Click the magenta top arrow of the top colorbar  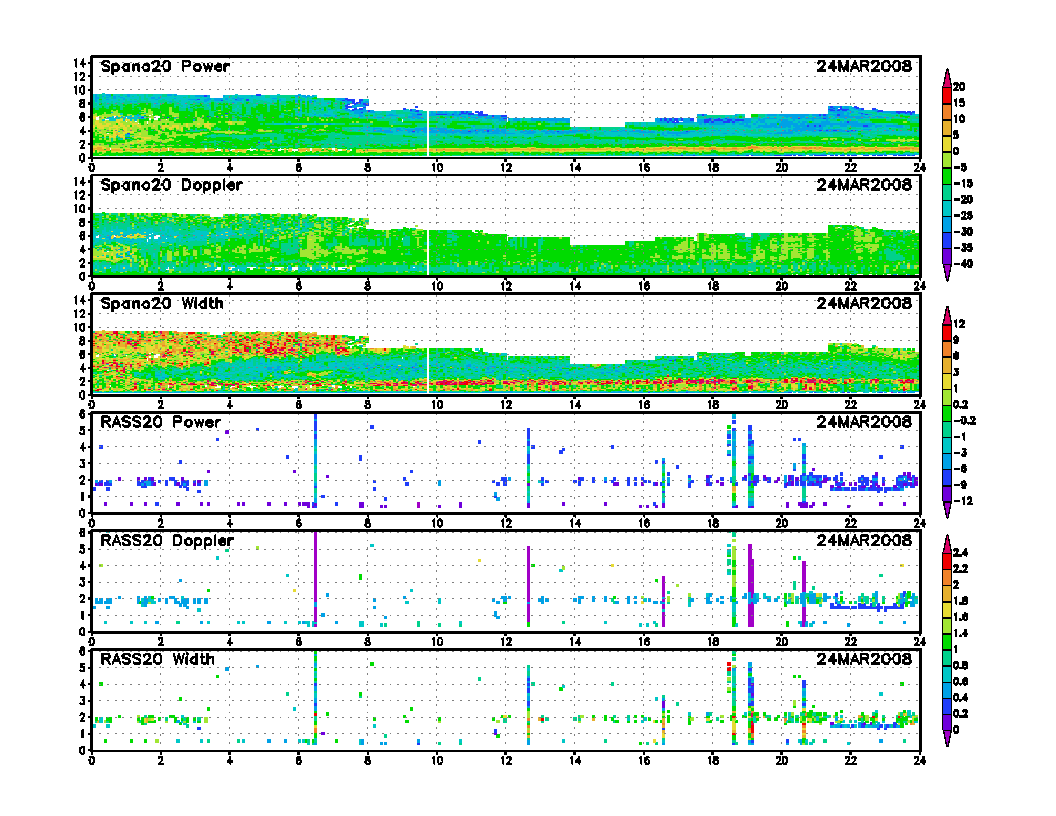pyautogui.click(x=947, y=78)
